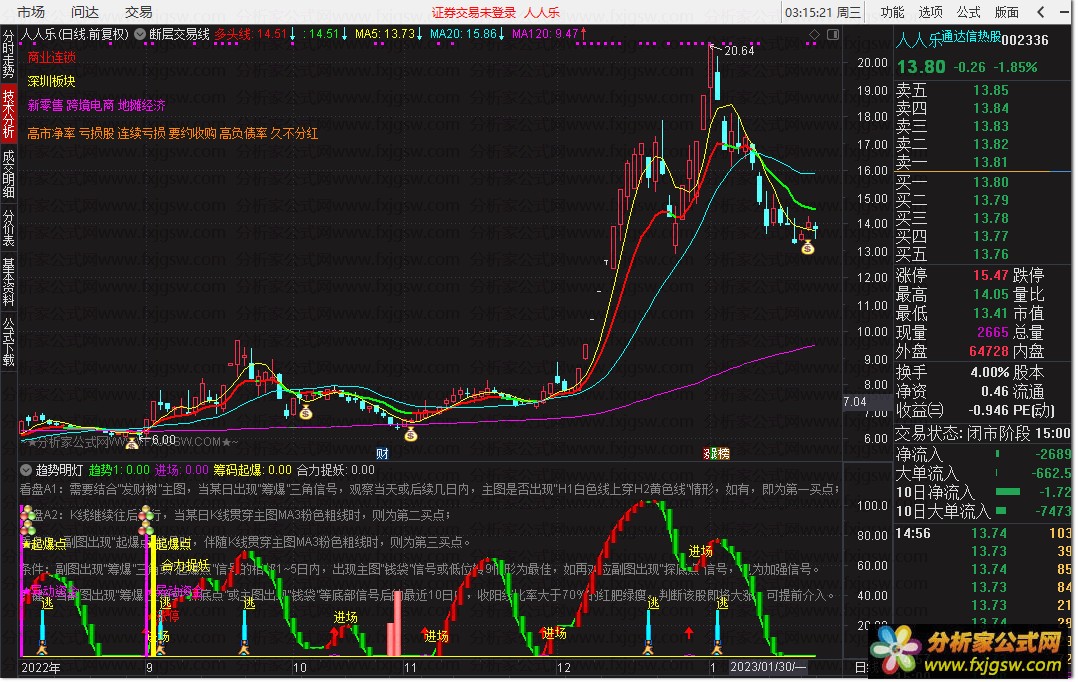Click the MA120: 9.47 indicator label
1078x682 pixels.
click(545, 34)
